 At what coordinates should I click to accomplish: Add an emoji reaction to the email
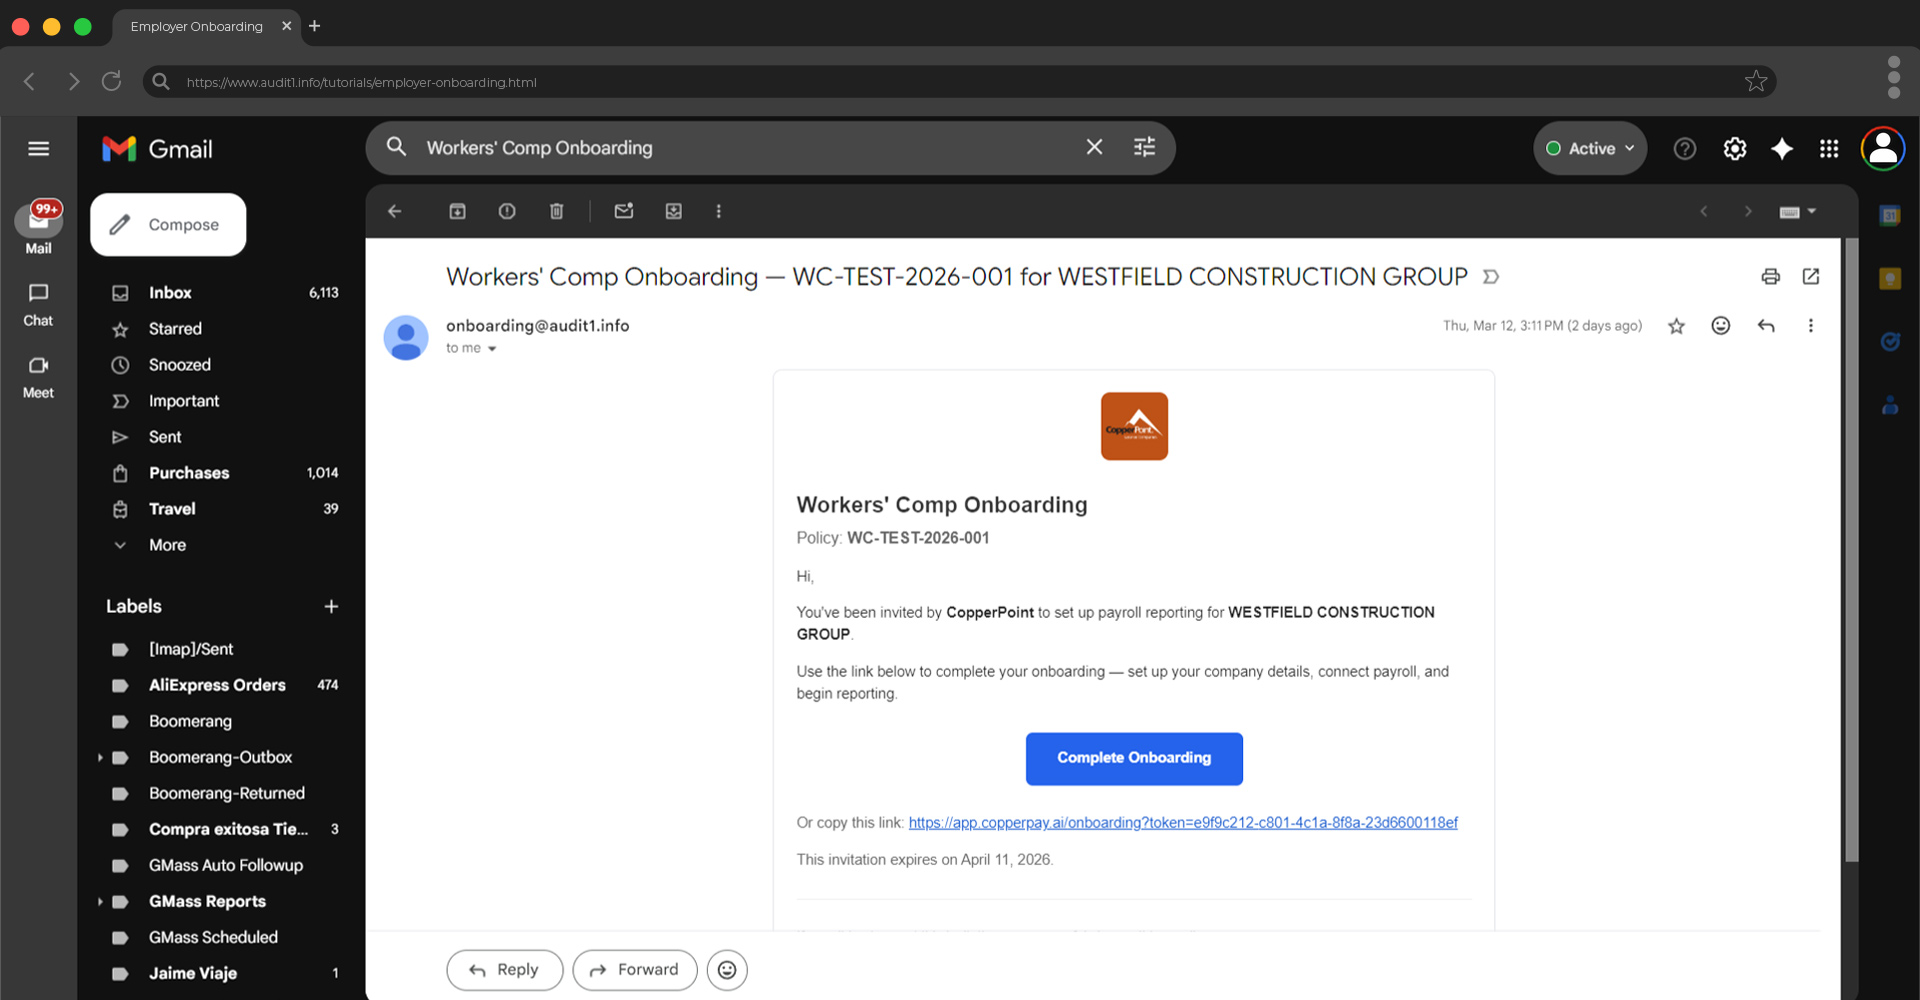pyautogui.click(x=1720, y=325)
